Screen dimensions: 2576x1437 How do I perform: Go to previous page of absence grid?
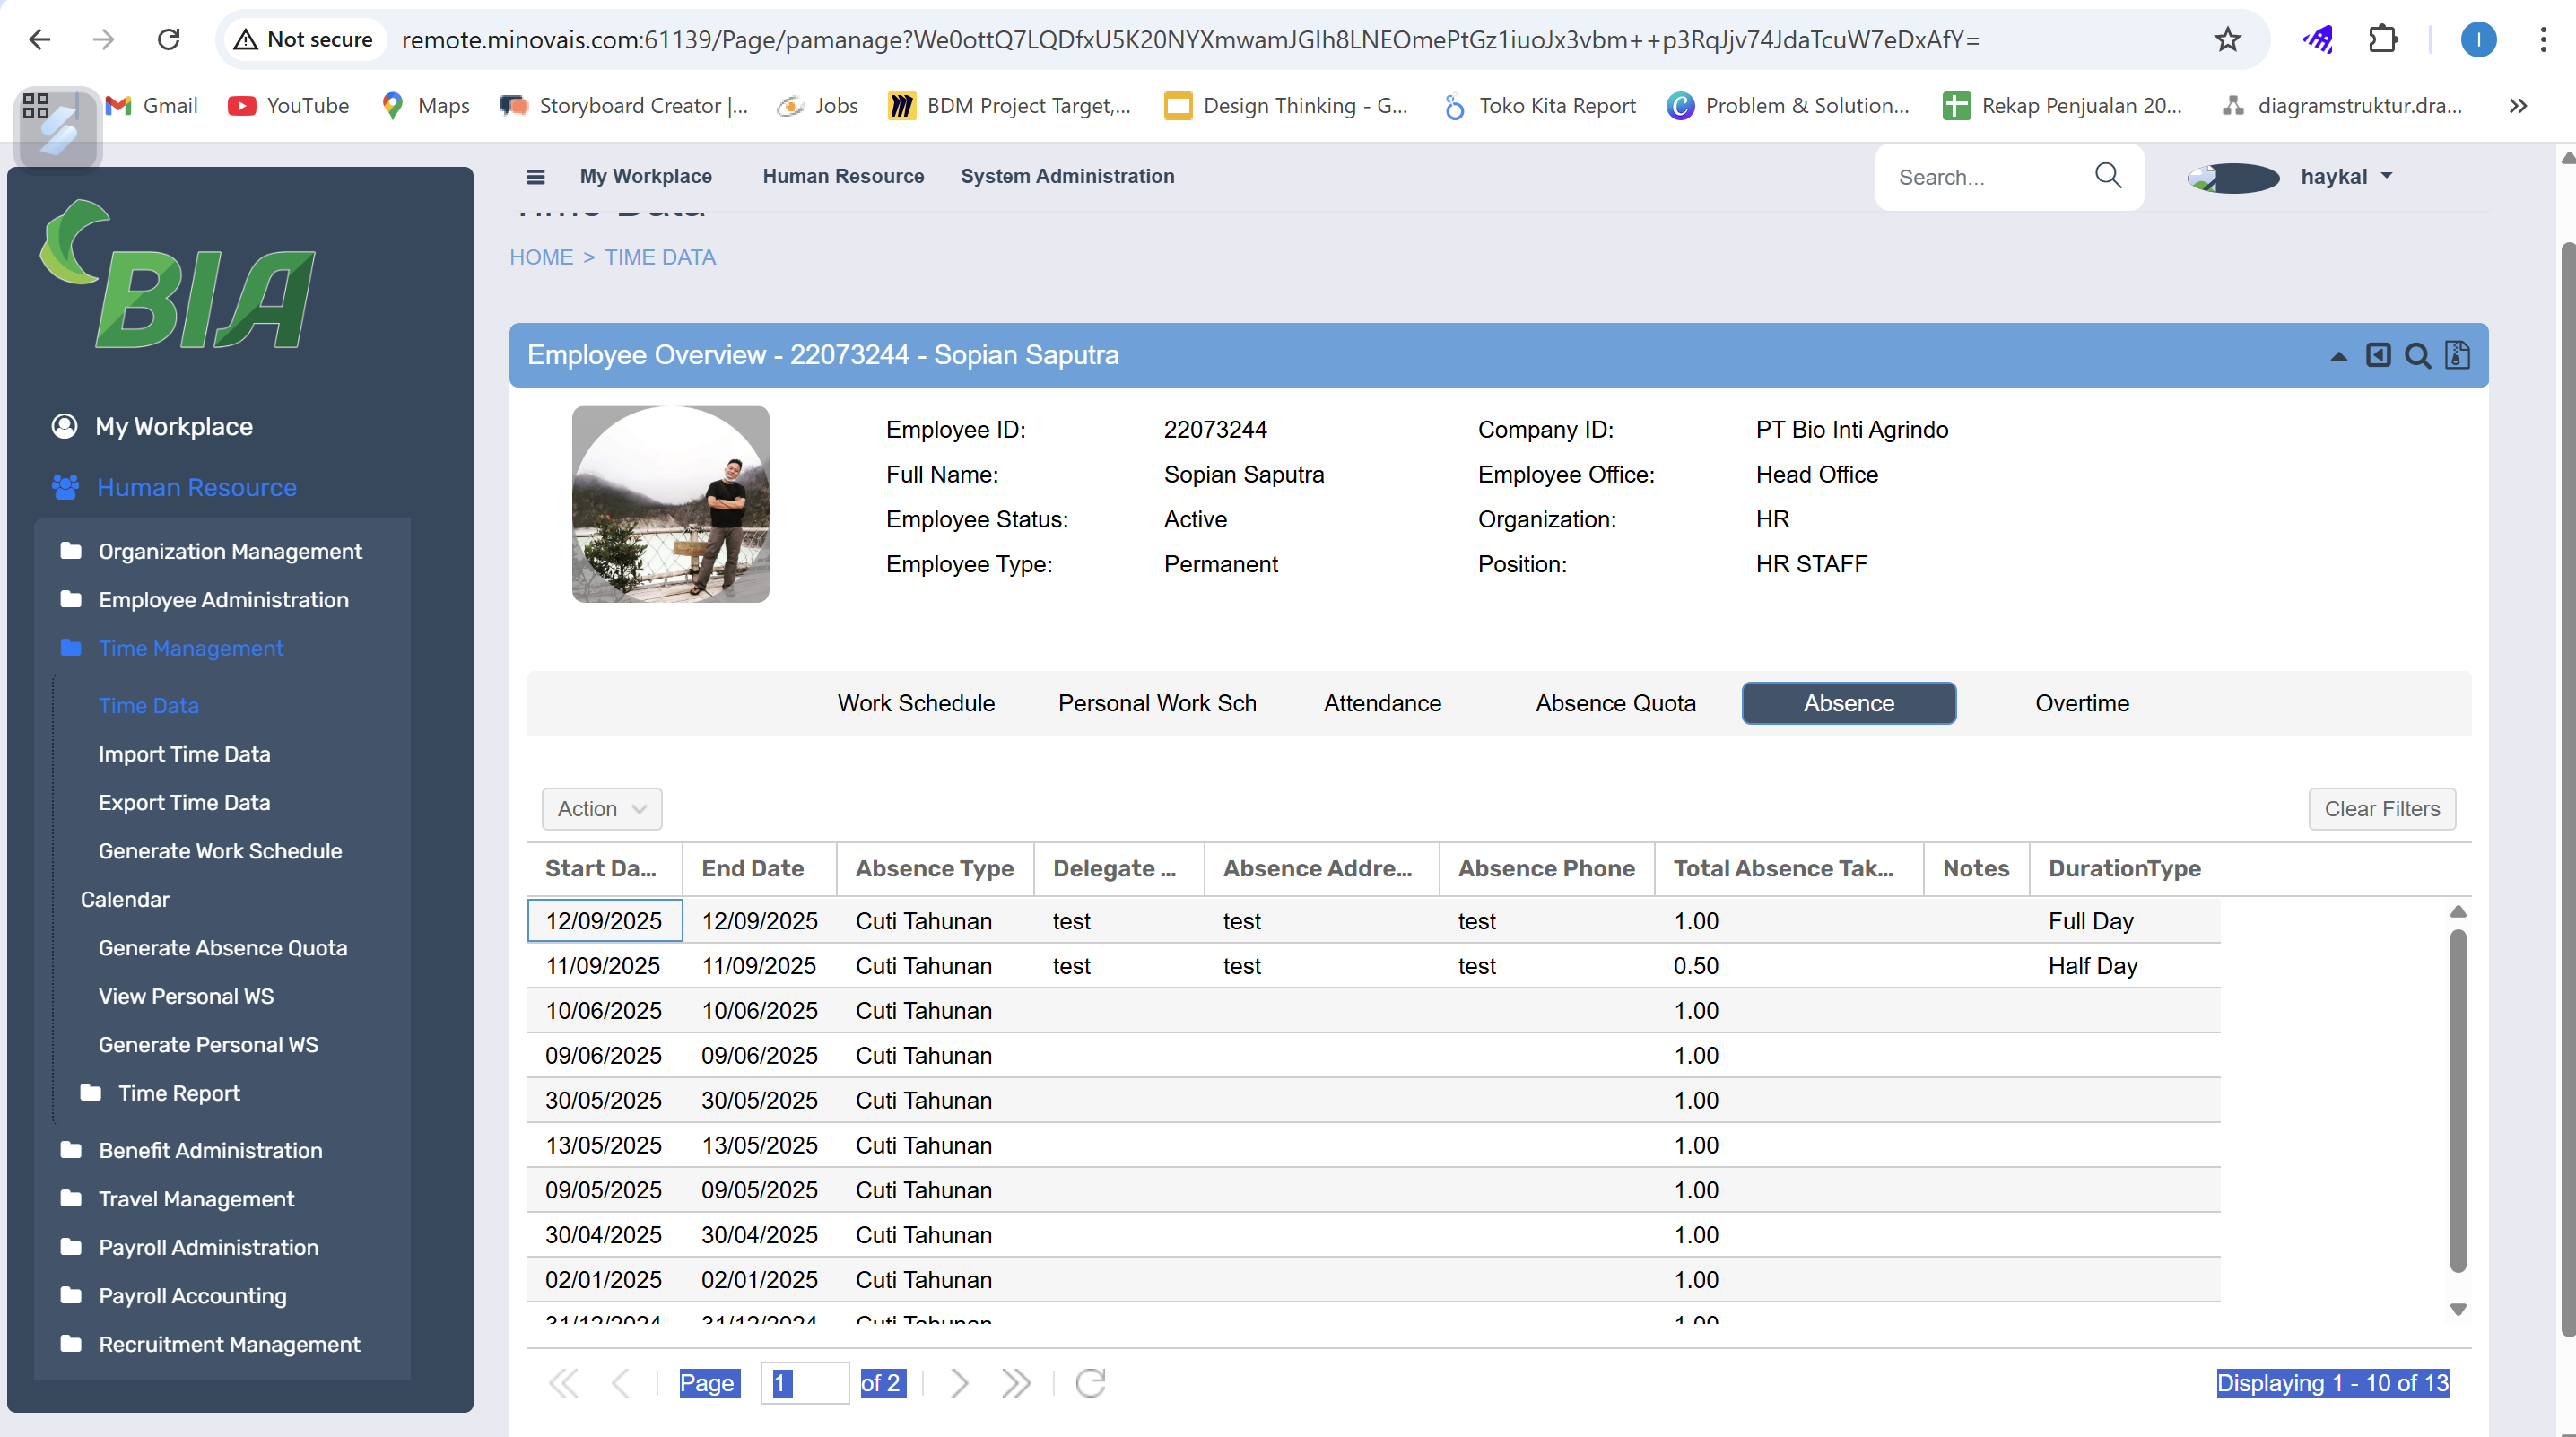620,1383
